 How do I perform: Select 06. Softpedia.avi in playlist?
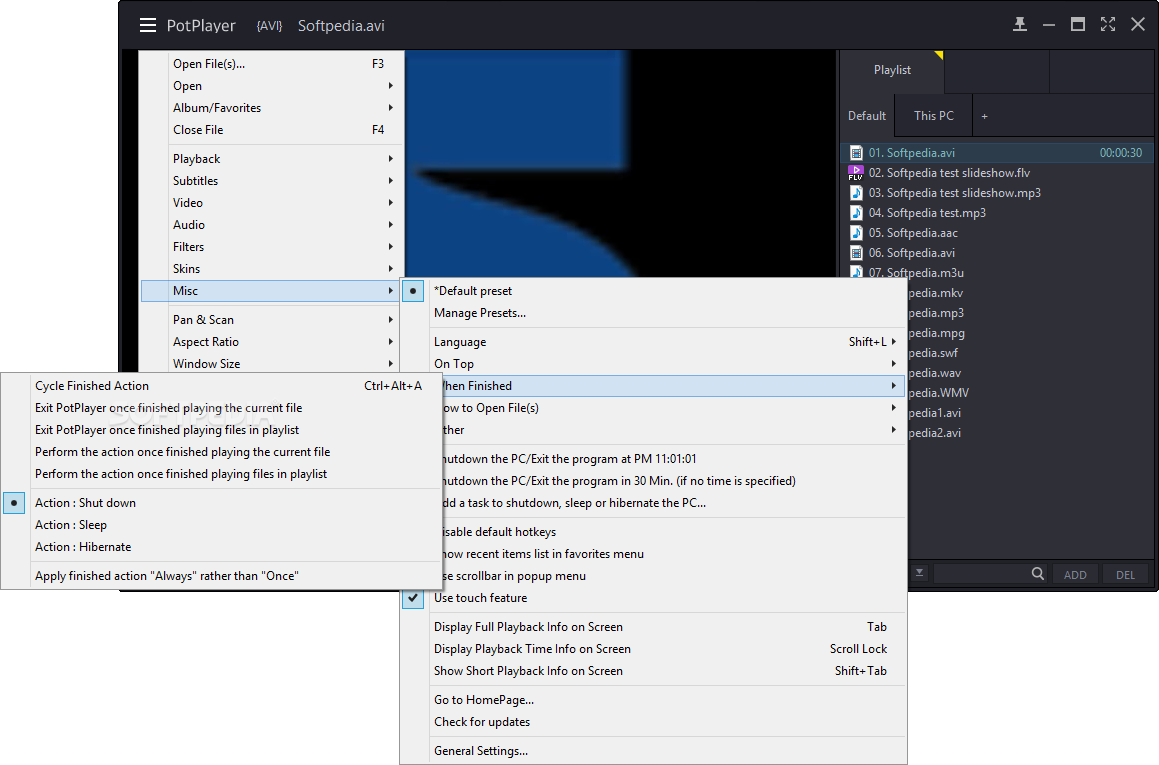point(997,253)
